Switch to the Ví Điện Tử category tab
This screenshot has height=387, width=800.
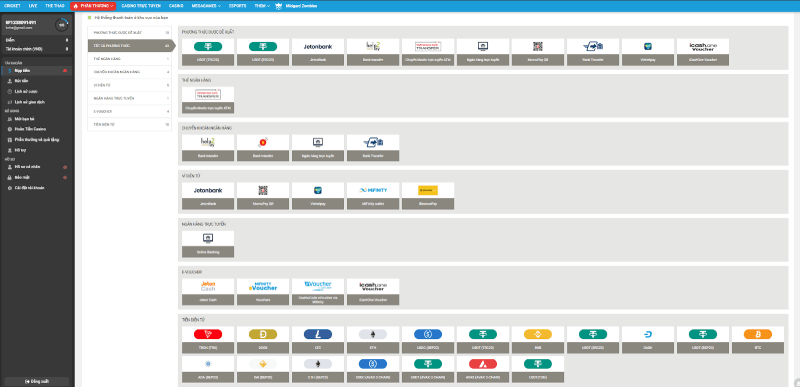click(129, 85)
